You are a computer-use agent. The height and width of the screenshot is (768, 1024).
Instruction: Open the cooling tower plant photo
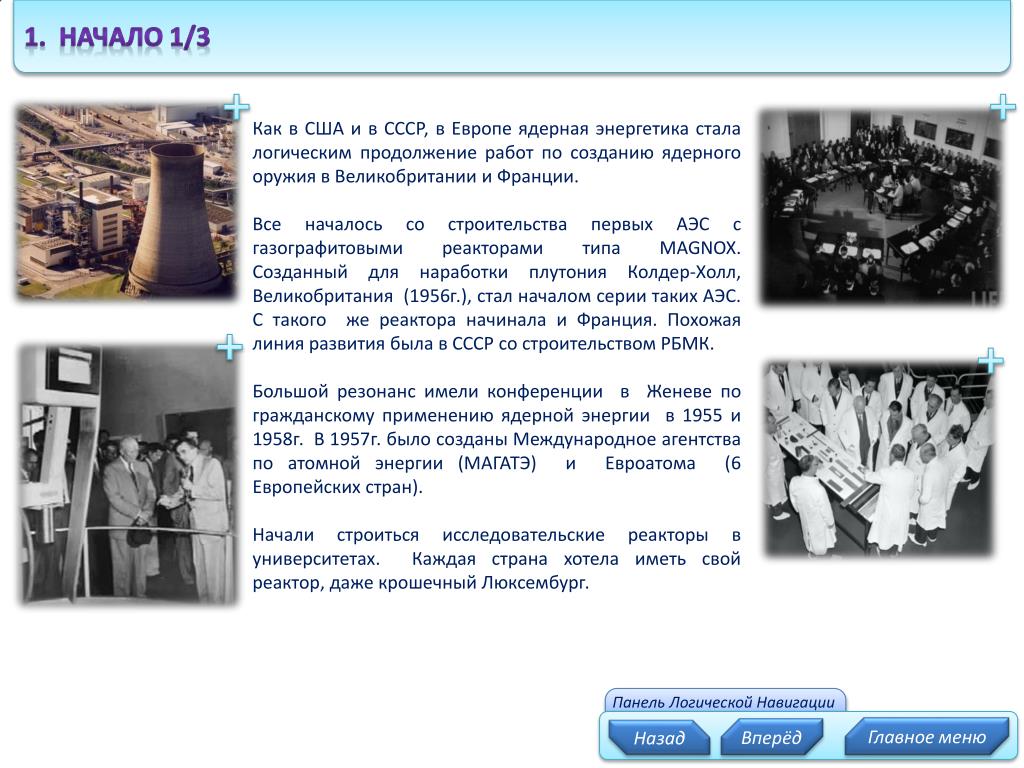click(126, 201)
